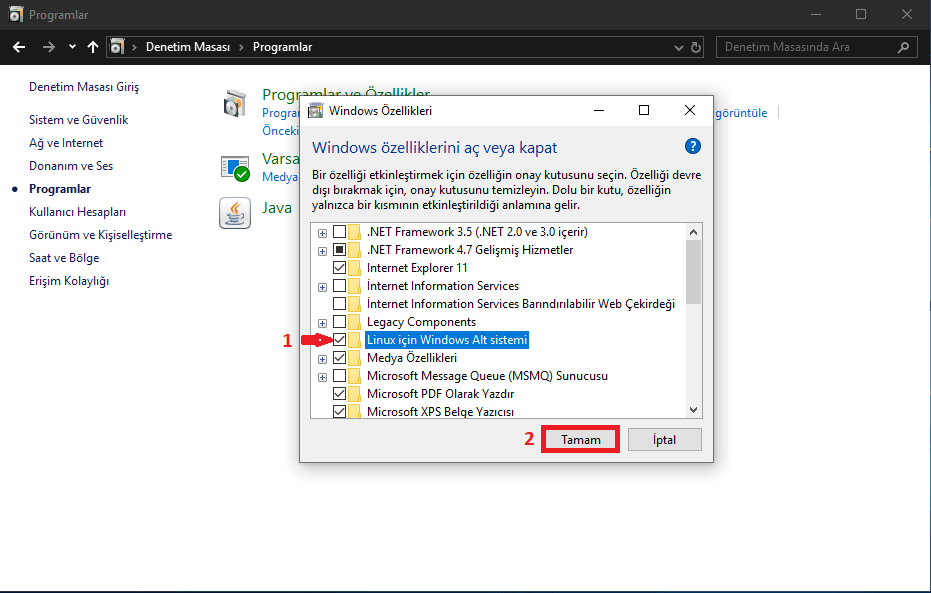Open Sistem ve Güvenlik in sidebar
Viewport: 931px width, 593px height.
[78, 120]
